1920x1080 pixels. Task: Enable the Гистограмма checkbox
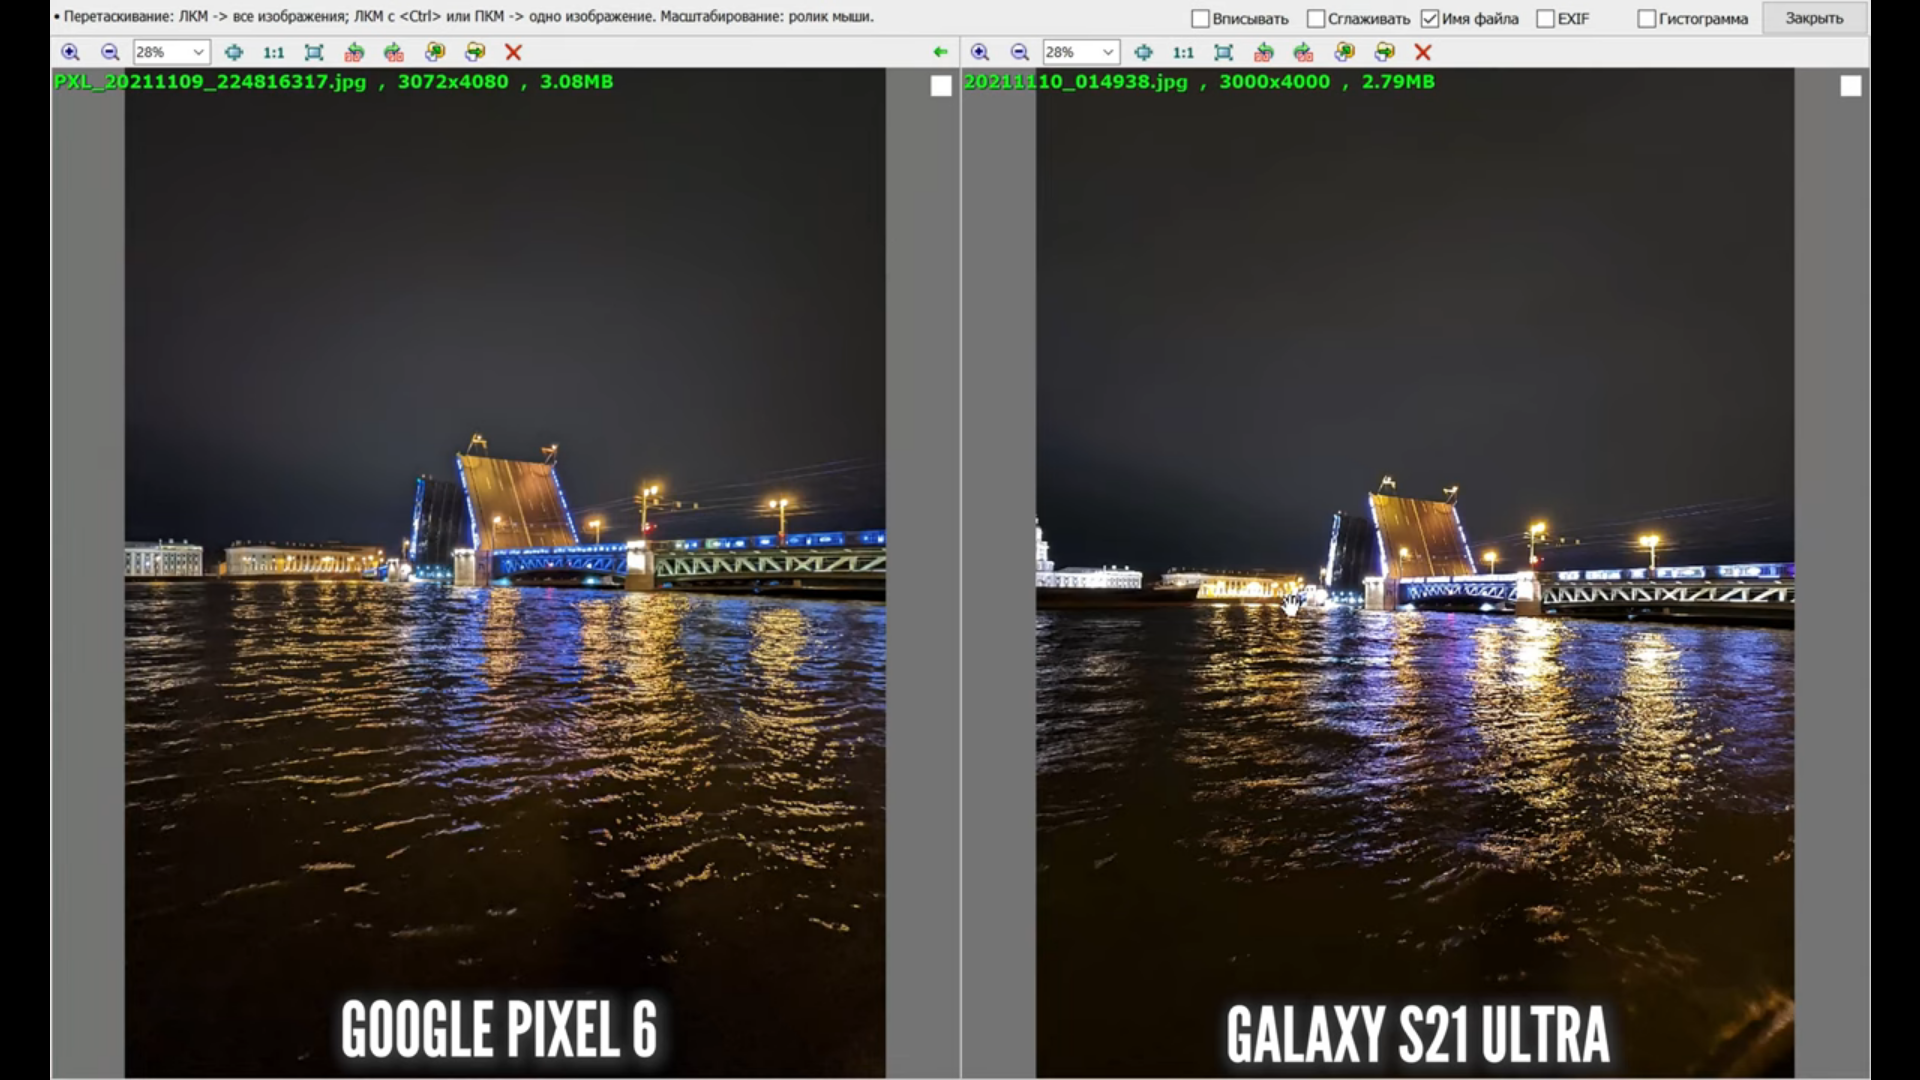pyautogui.click(x=1647, y=19)
